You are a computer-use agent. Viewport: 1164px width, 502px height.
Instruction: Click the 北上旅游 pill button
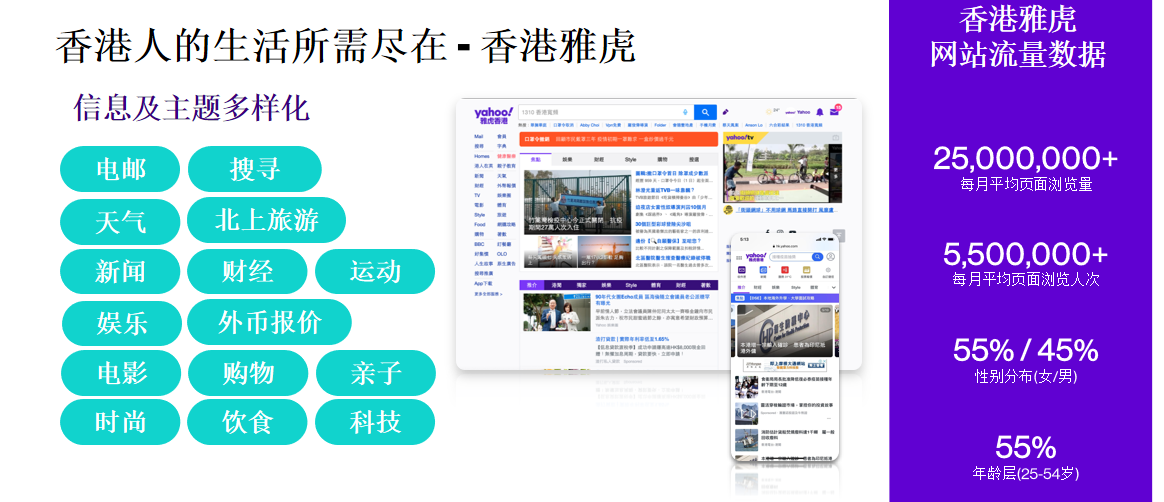[x=267, y=221]
